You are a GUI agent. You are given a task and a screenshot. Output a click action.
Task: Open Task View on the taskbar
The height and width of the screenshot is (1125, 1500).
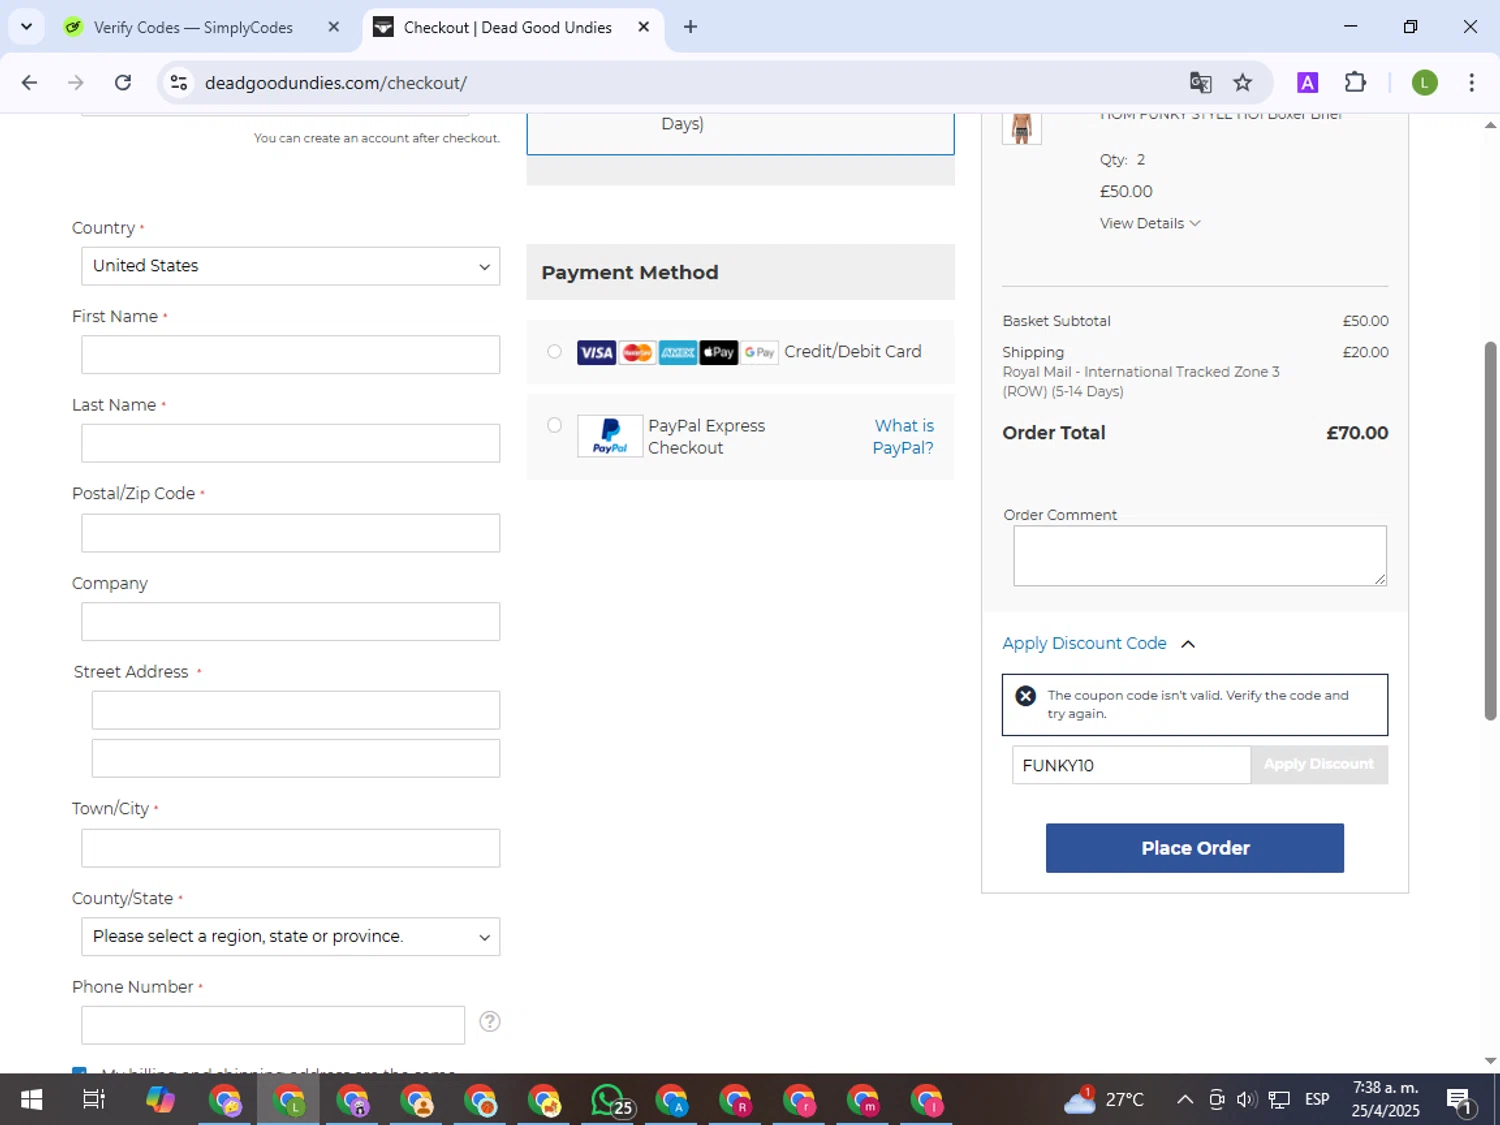pyautogui.click(x=94, y=1100)
